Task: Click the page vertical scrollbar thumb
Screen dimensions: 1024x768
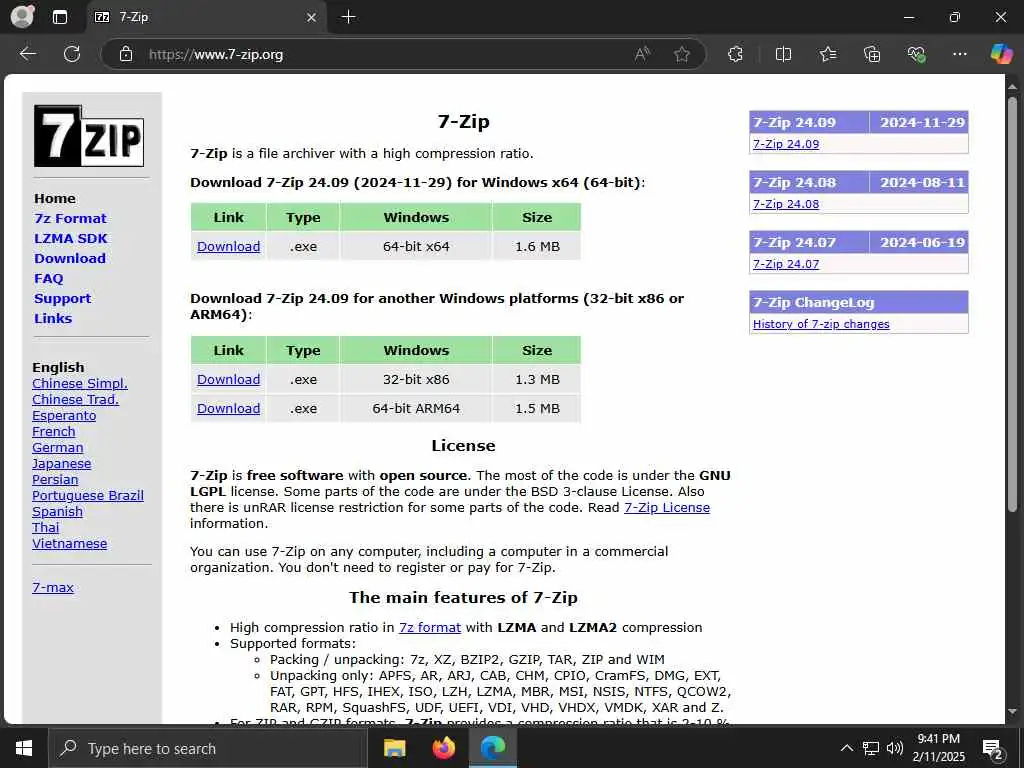Action: 1012,304
